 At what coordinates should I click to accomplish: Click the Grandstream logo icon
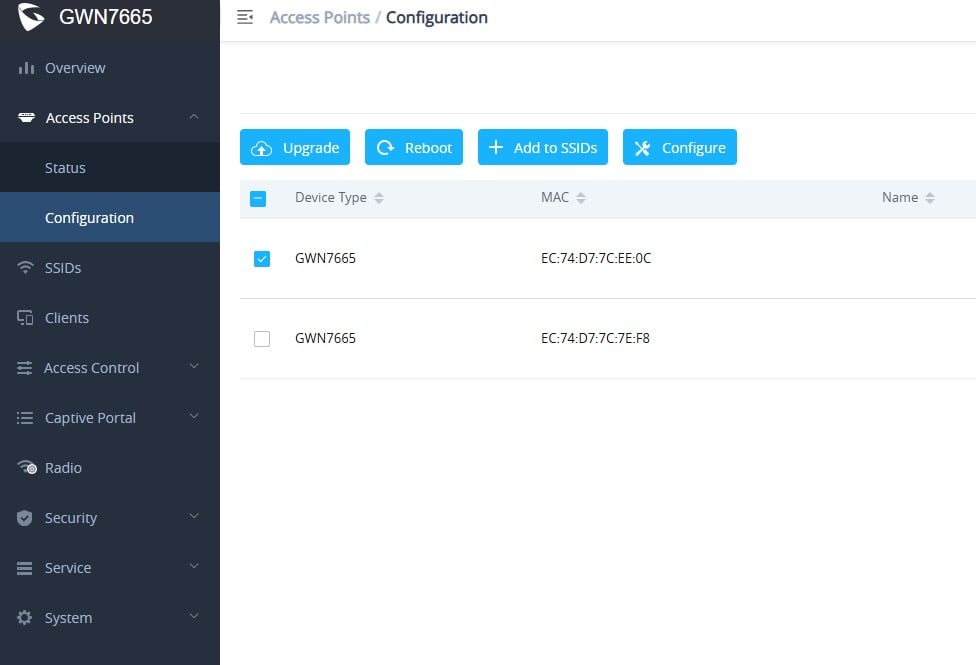[32, 16]
